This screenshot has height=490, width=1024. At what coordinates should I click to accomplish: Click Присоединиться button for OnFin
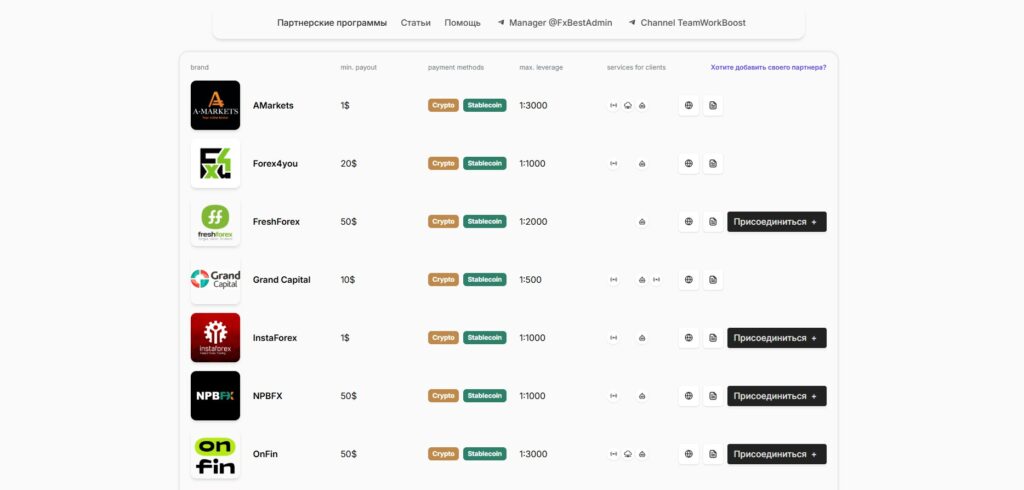tap(776, 454)
